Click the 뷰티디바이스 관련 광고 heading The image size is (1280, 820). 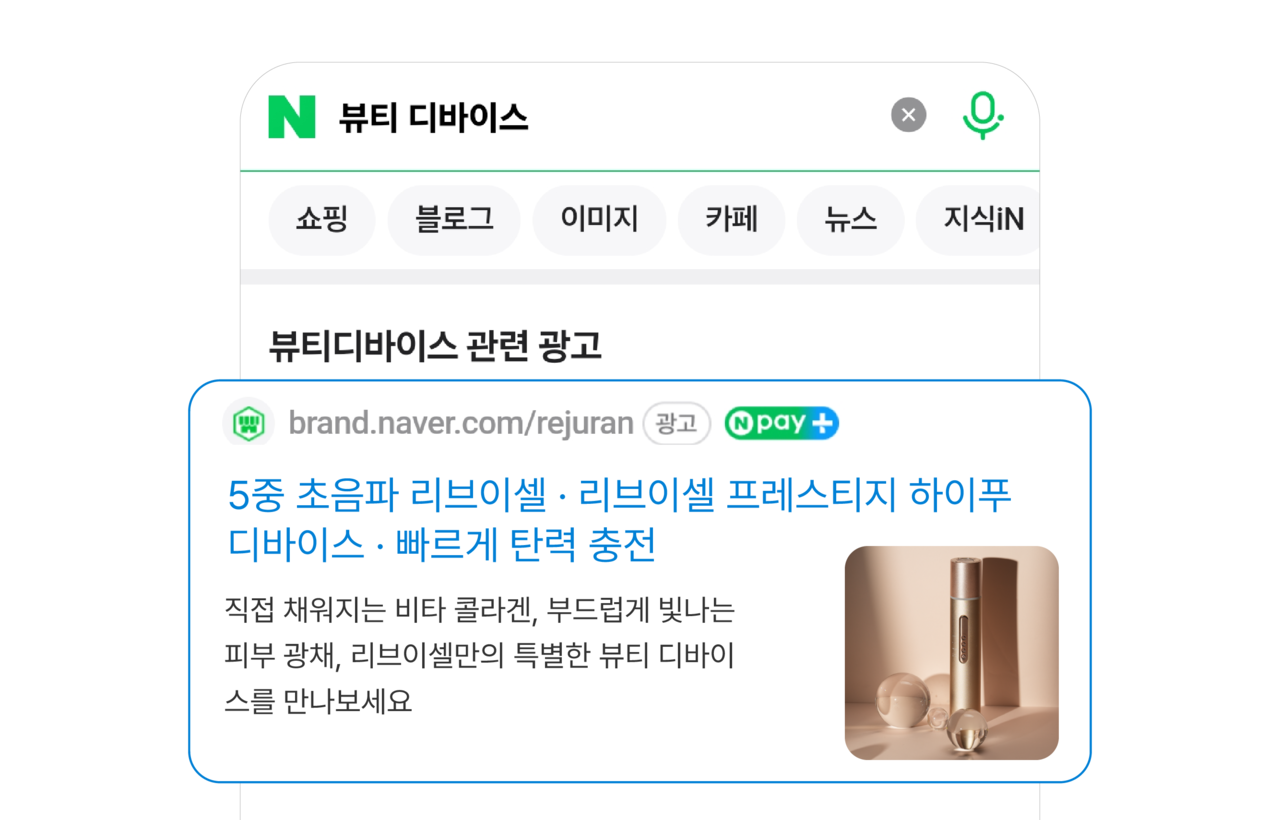coord(435,346)
